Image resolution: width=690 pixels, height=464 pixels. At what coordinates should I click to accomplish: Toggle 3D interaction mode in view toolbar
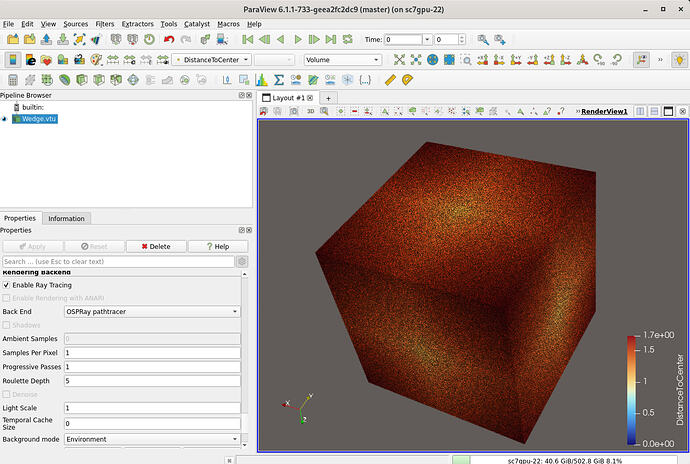311,111
